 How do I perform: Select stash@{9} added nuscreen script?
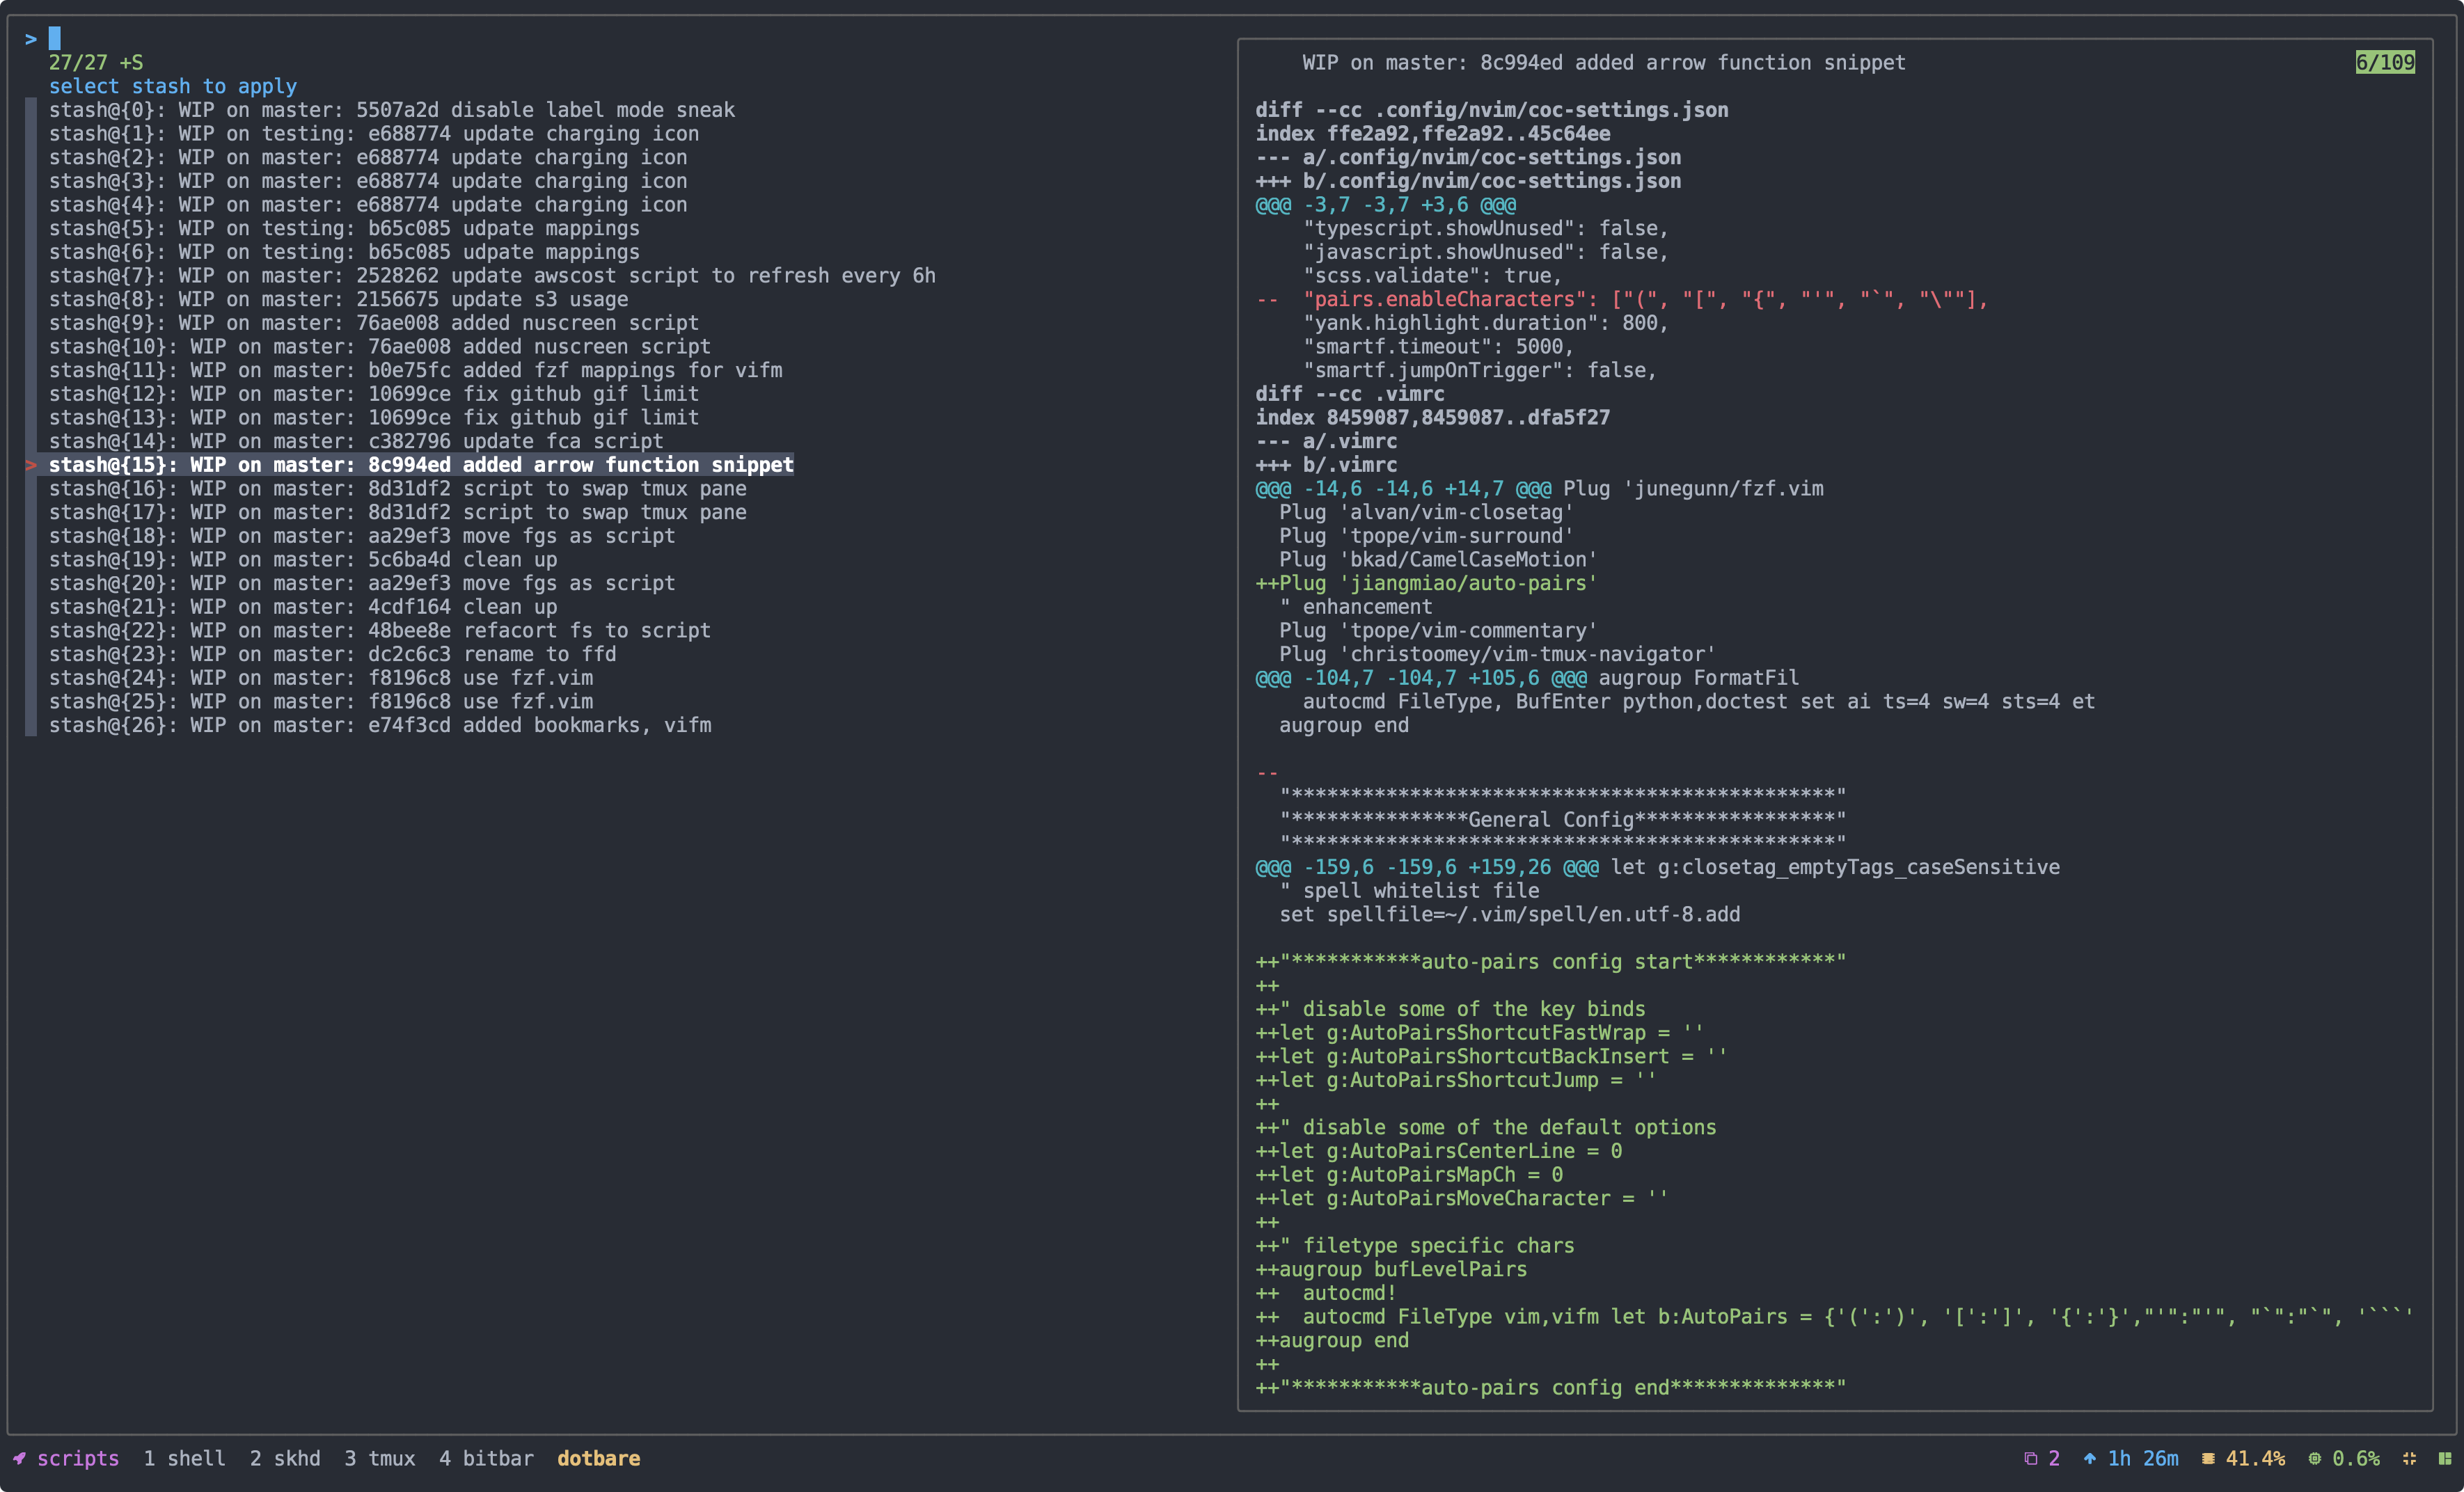374,323
